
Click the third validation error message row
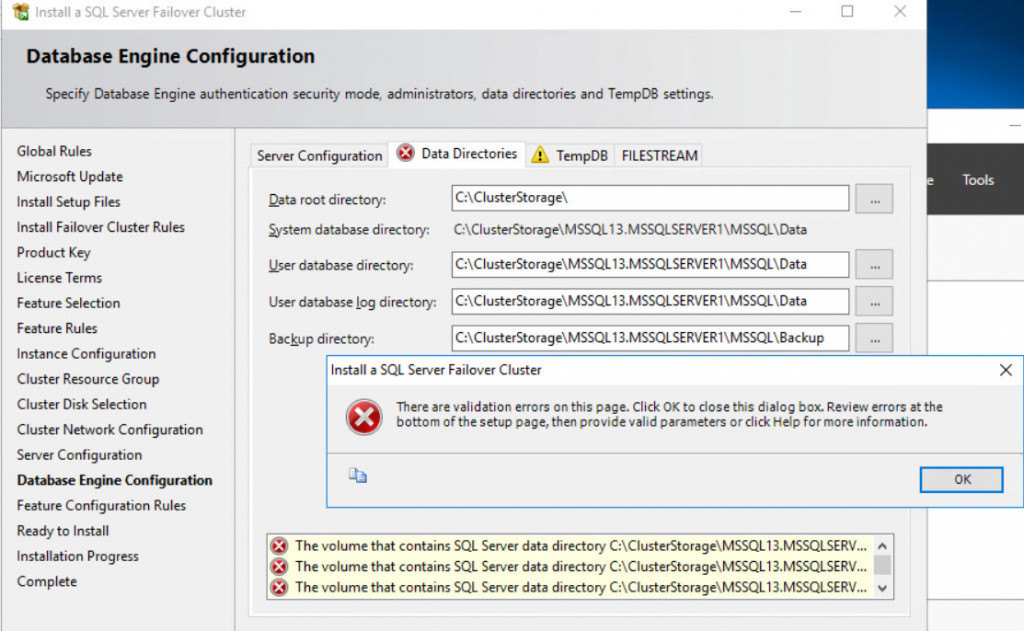click(569, 587)
